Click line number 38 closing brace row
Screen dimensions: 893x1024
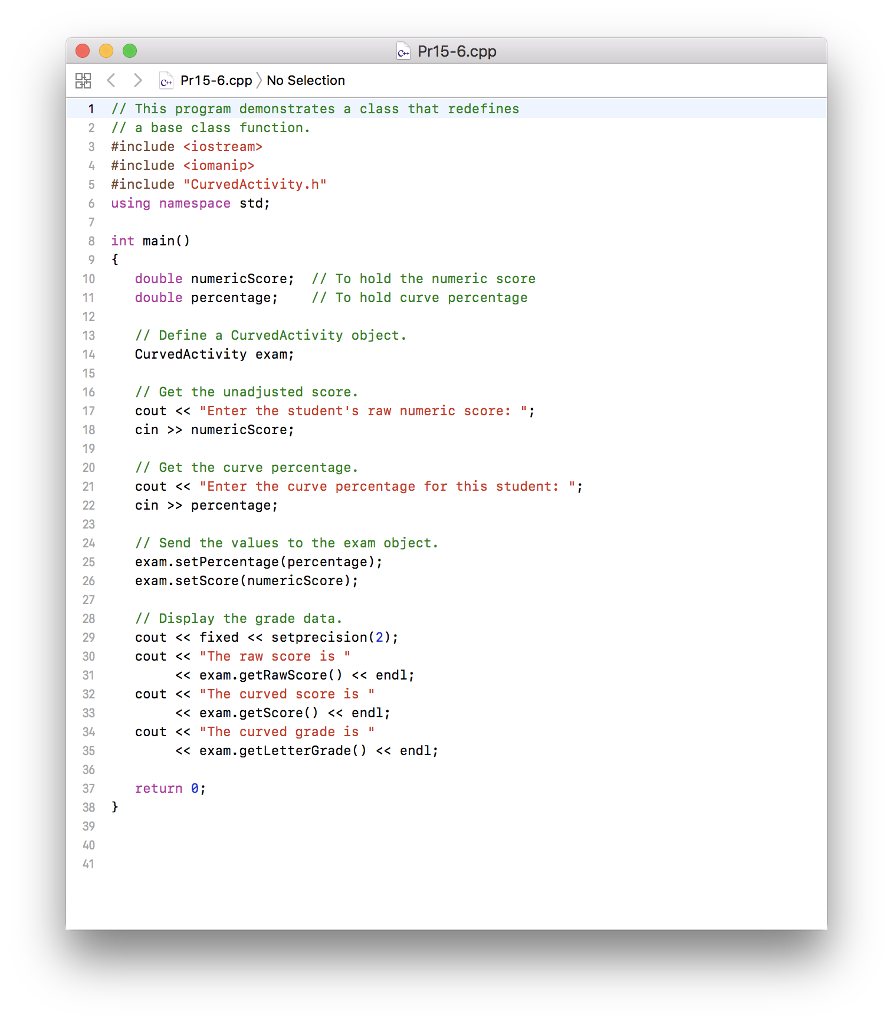point(88,807)
